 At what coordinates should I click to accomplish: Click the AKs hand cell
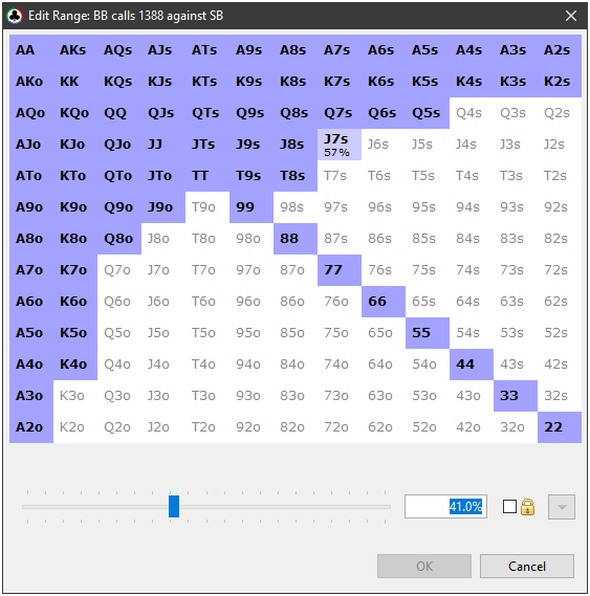click(75, 50)
